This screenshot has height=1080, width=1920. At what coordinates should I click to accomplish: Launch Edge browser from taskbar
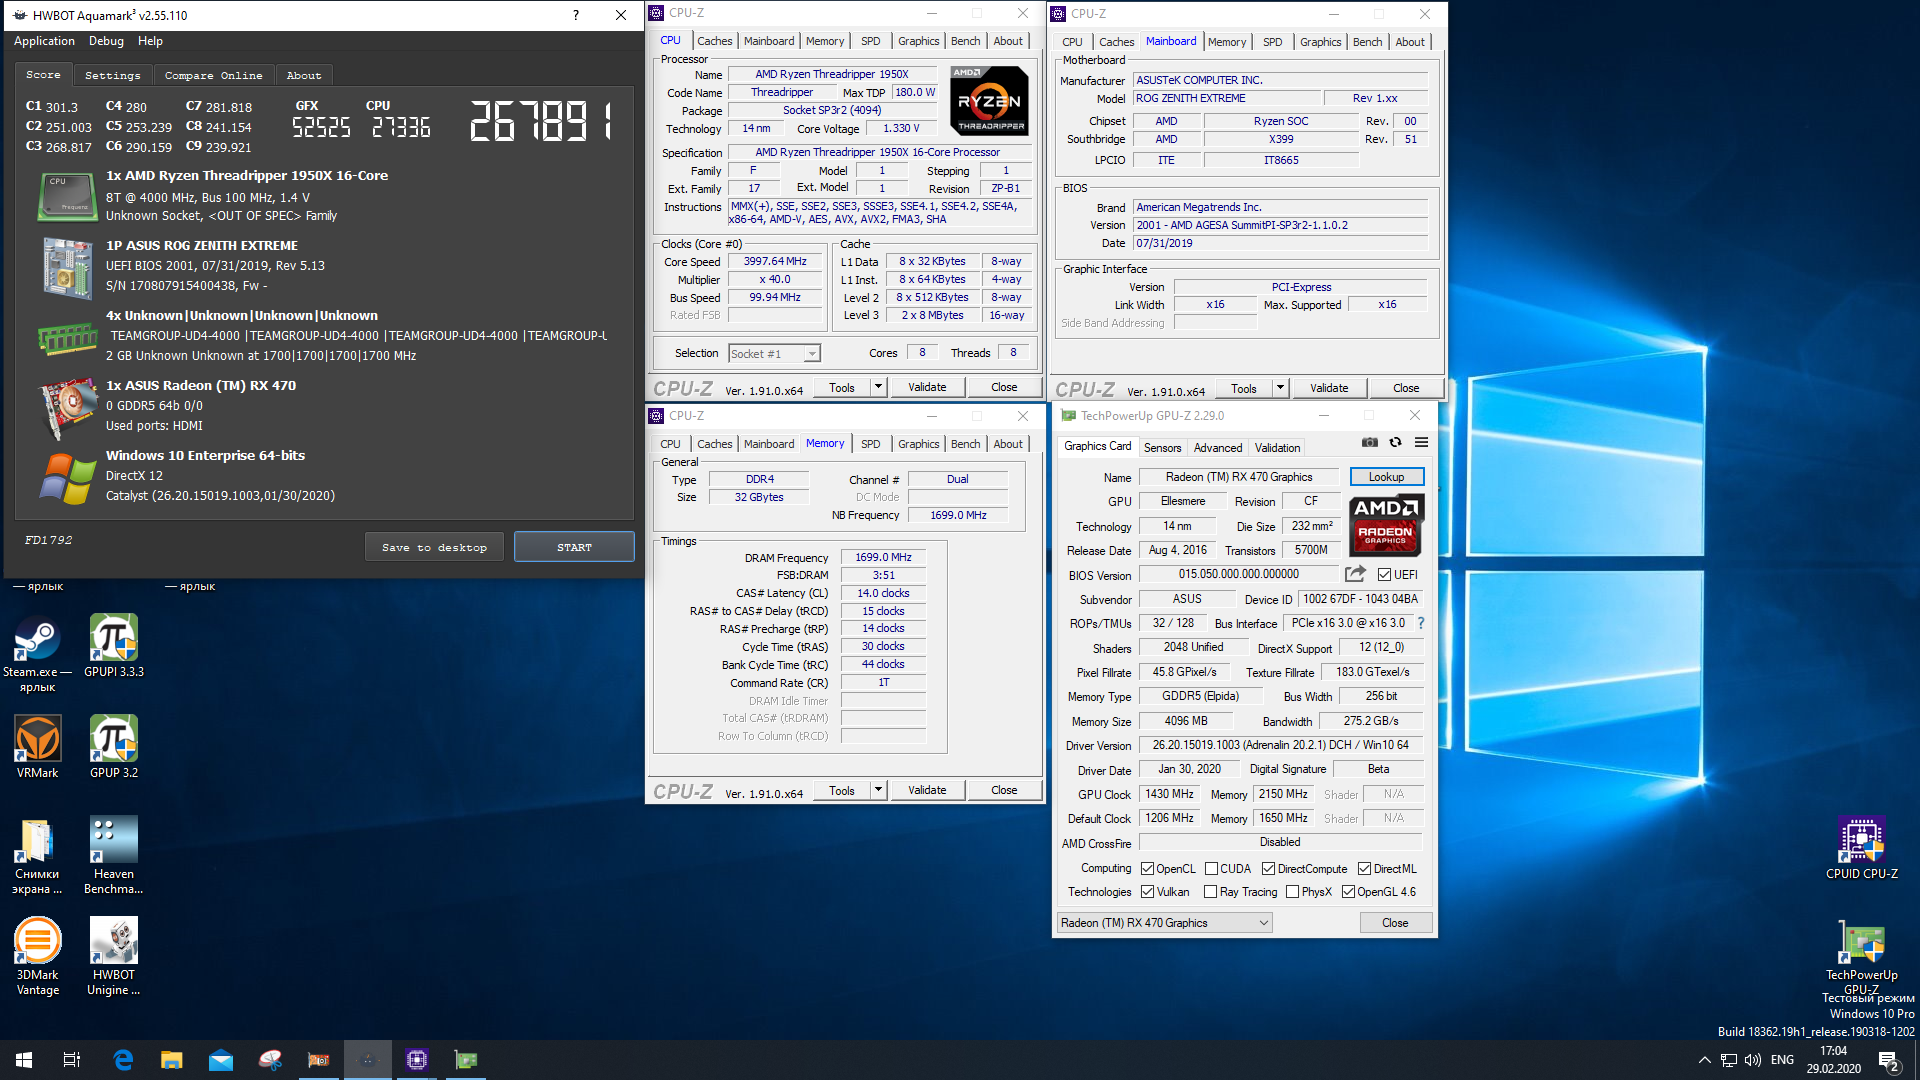123,1060
